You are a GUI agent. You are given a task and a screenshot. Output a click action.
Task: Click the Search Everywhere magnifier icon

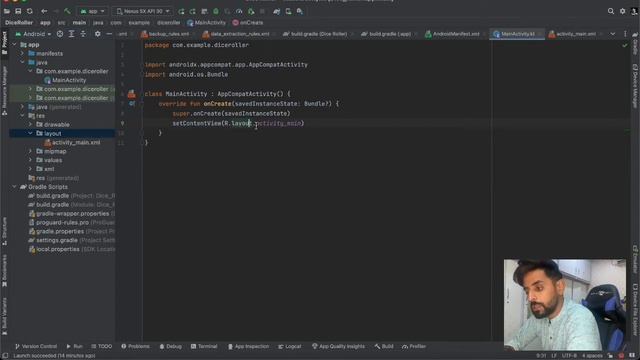(x=611, y=11)
